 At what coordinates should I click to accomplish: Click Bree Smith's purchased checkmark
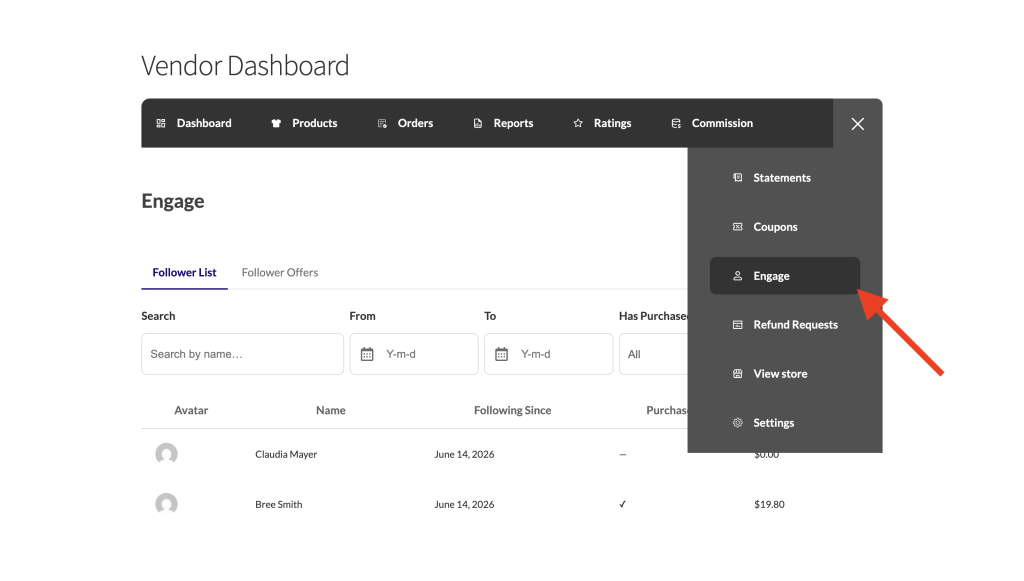tap(622, 505)
